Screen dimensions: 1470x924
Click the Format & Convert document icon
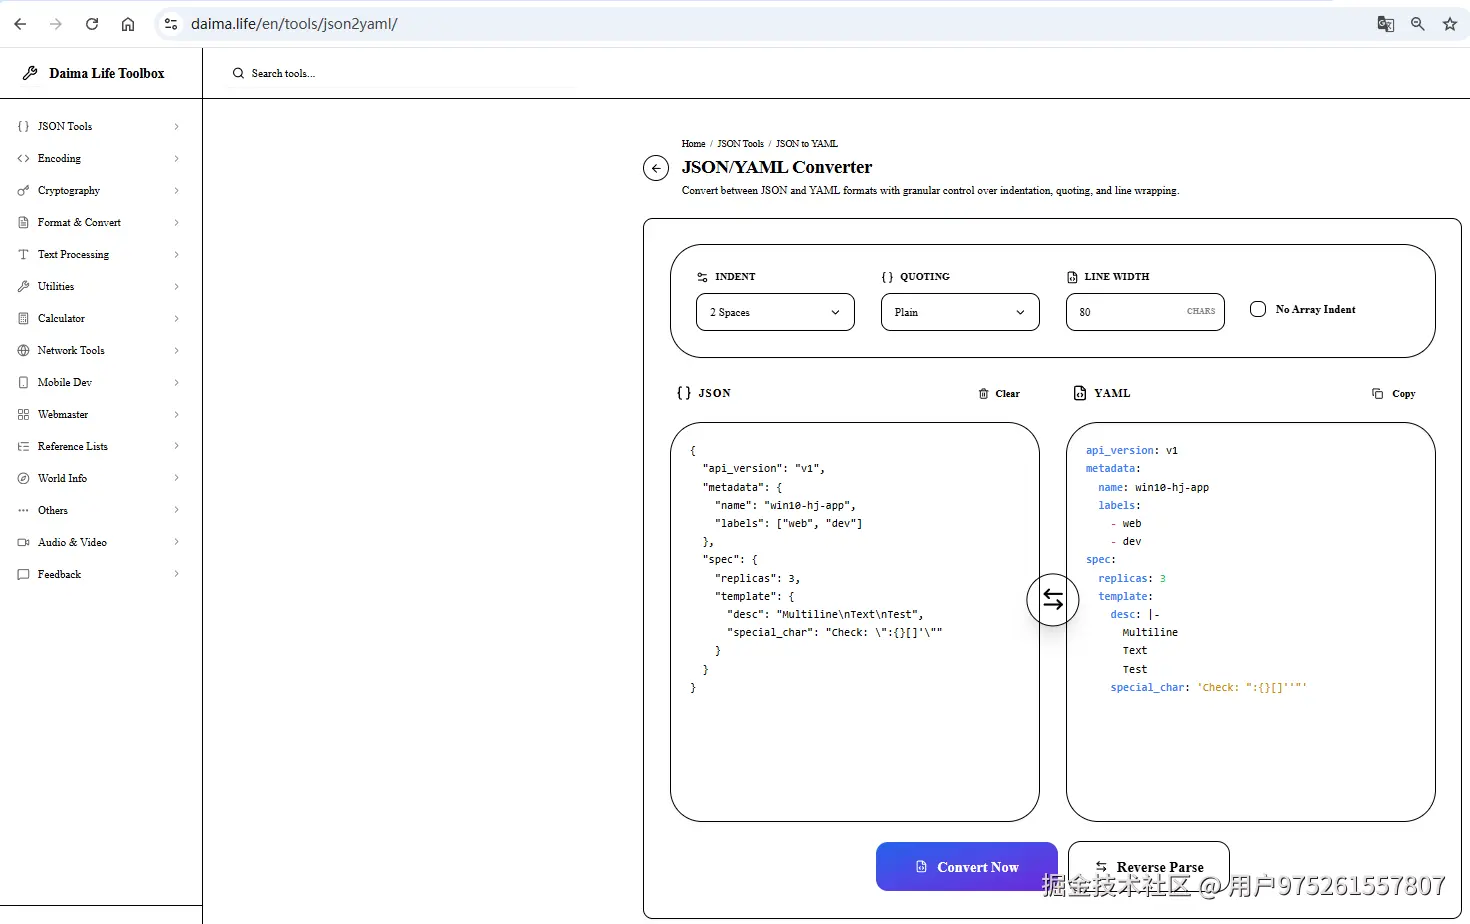(23, 222)
